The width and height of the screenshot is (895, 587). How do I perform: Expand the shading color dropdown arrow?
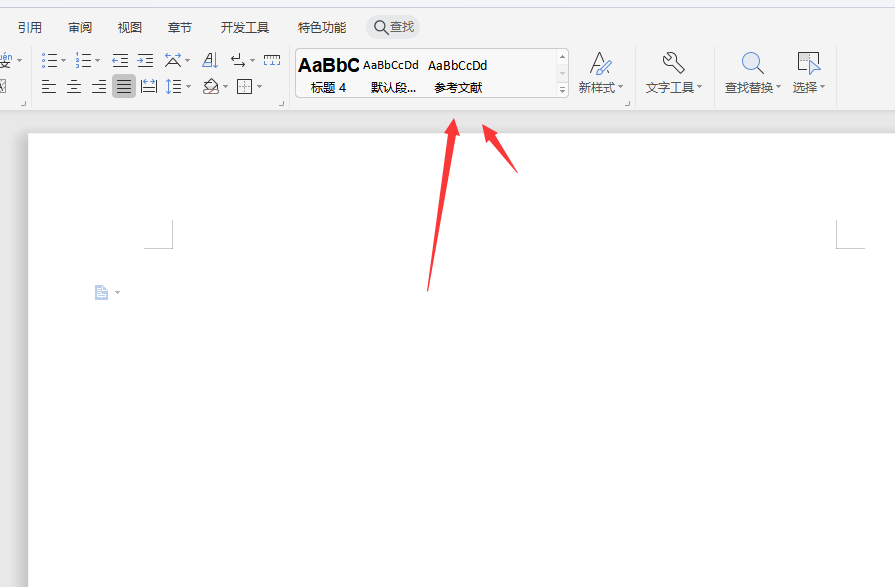point(225,87)
